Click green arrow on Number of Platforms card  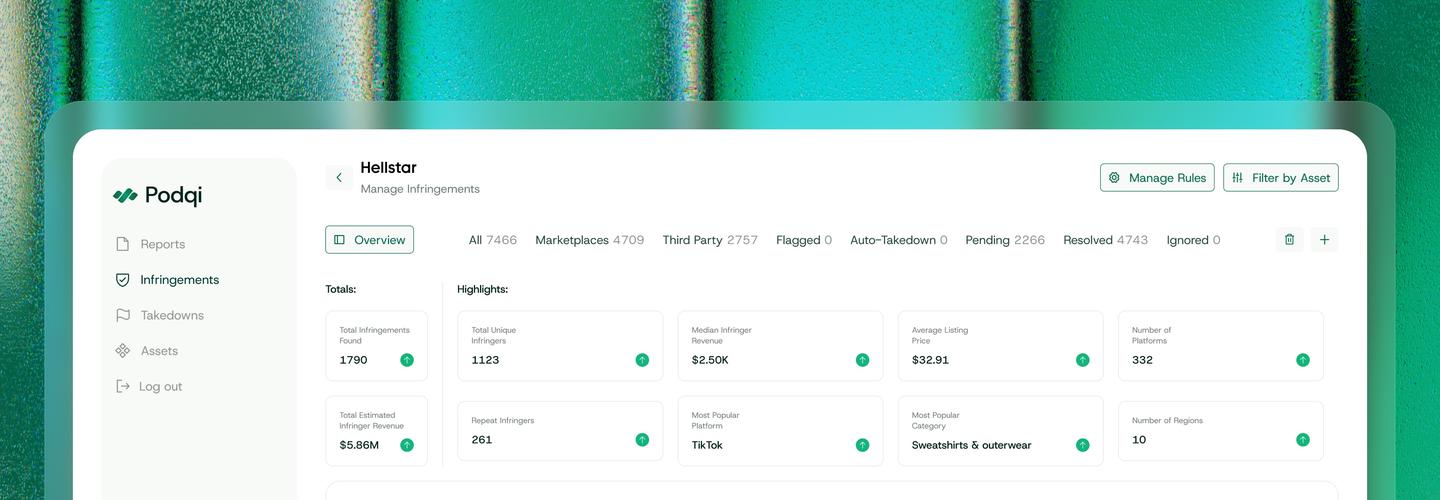(x=1302, y=360)
